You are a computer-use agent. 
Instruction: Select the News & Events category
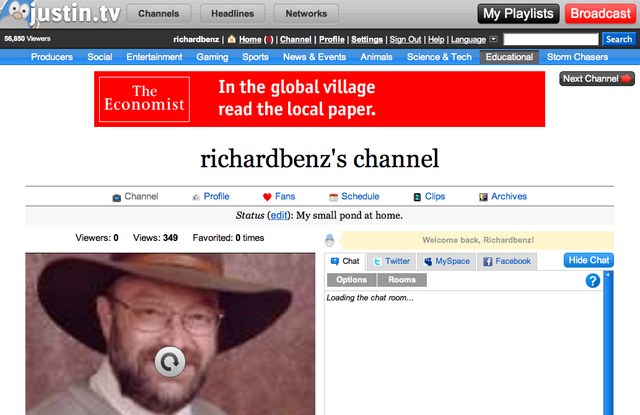click(x=315, y=57)
